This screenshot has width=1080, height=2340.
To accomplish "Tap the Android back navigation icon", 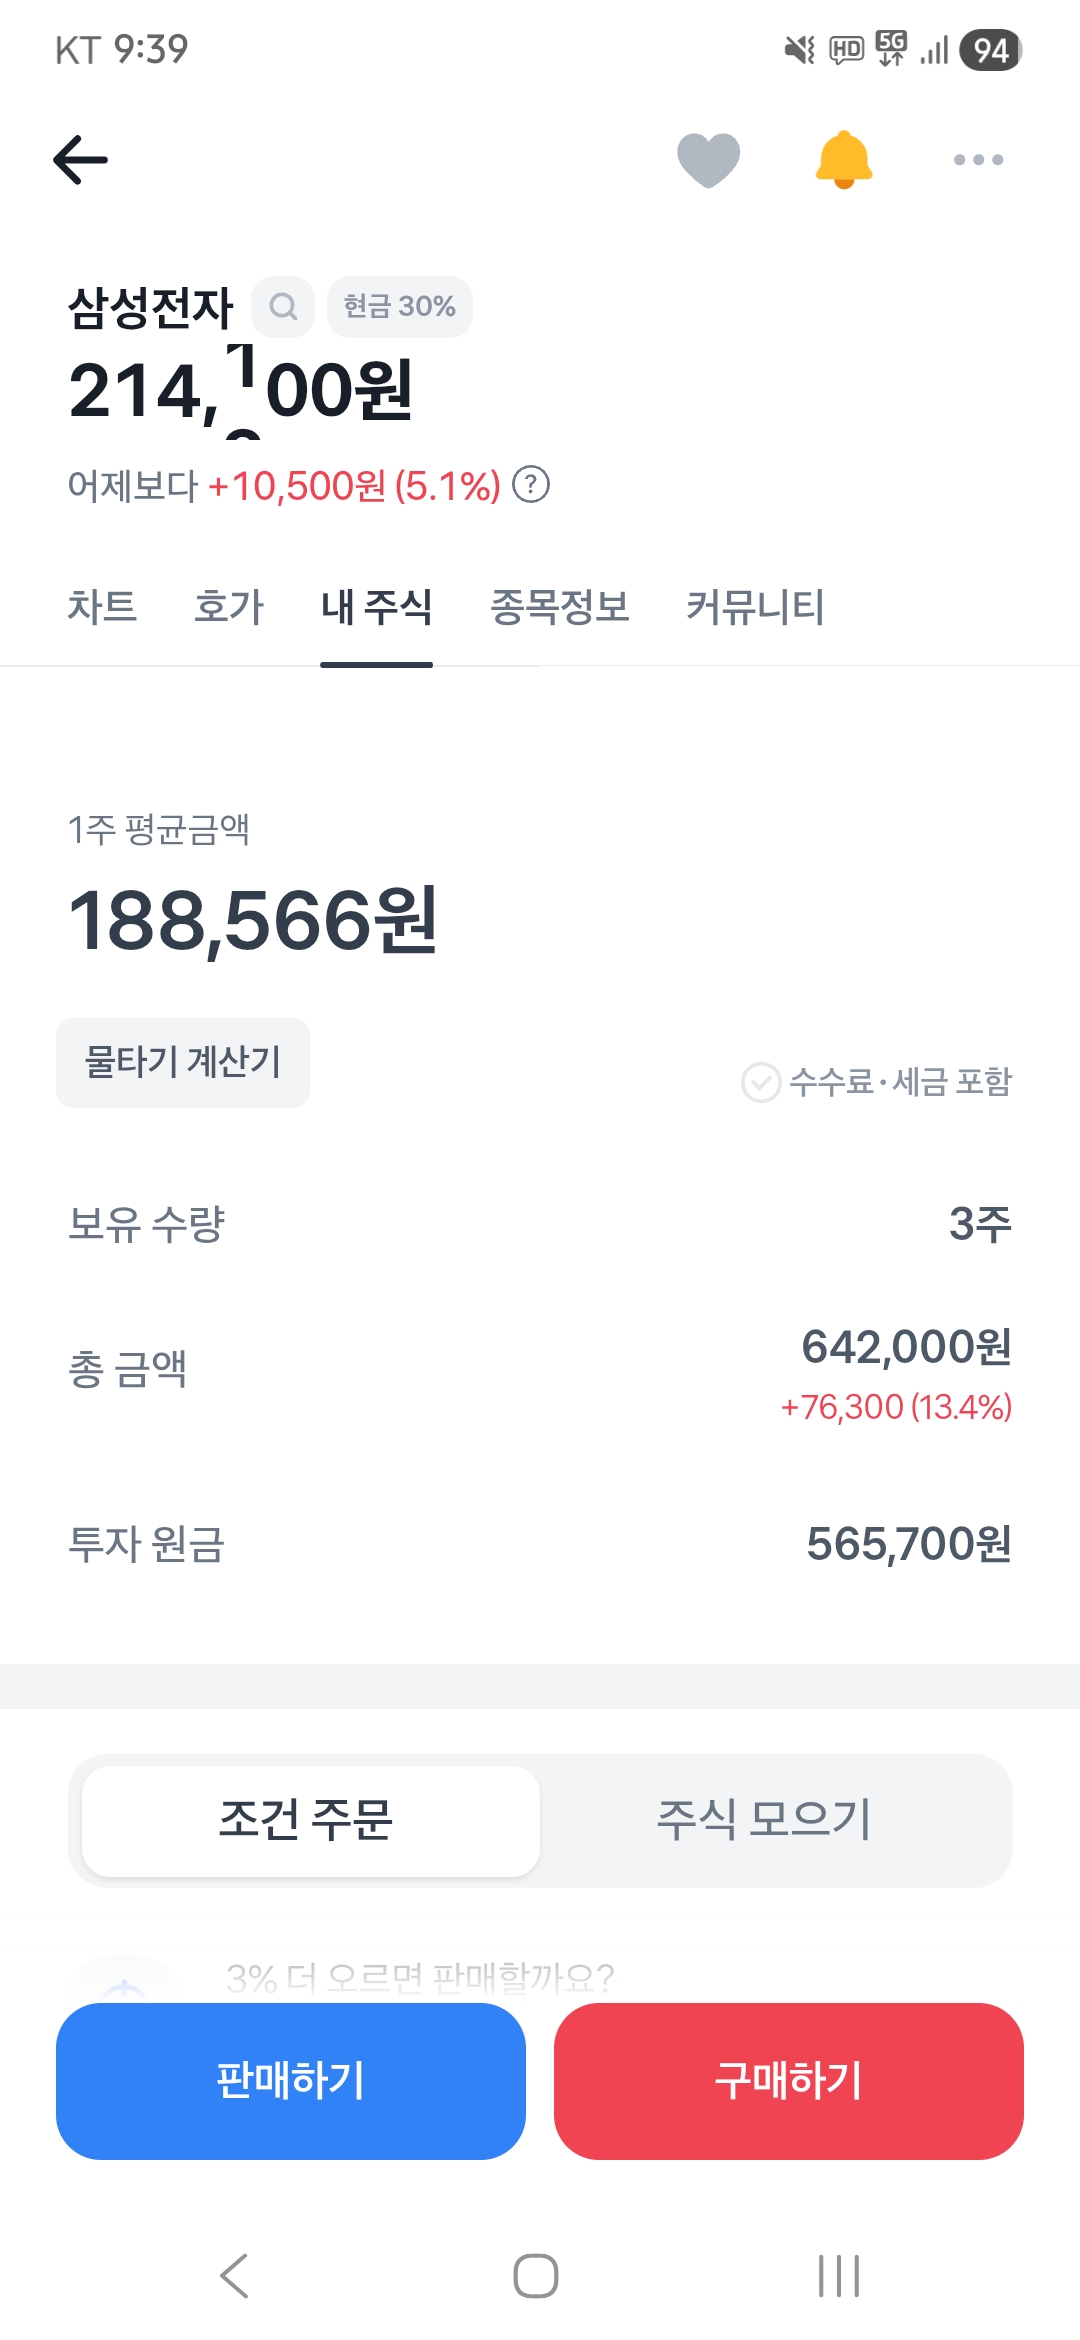I will (x=234, y=2276).
